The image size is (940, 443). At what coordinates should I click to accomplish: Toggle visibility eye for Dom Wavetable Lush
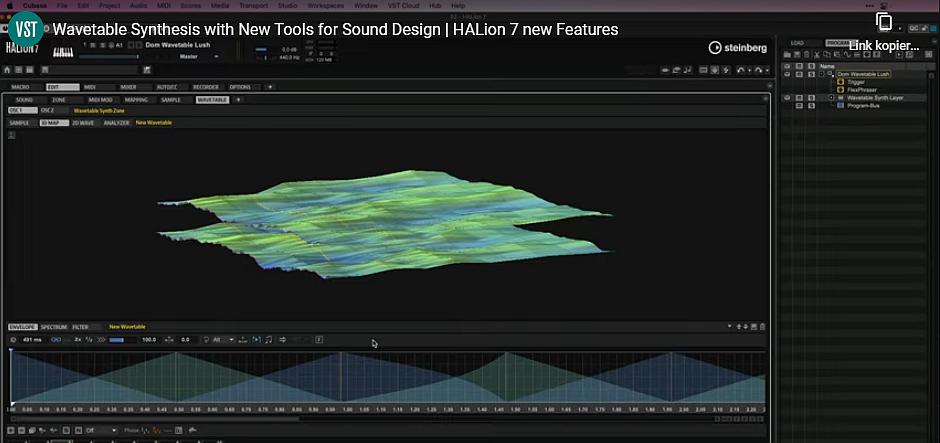coord(787,74)
